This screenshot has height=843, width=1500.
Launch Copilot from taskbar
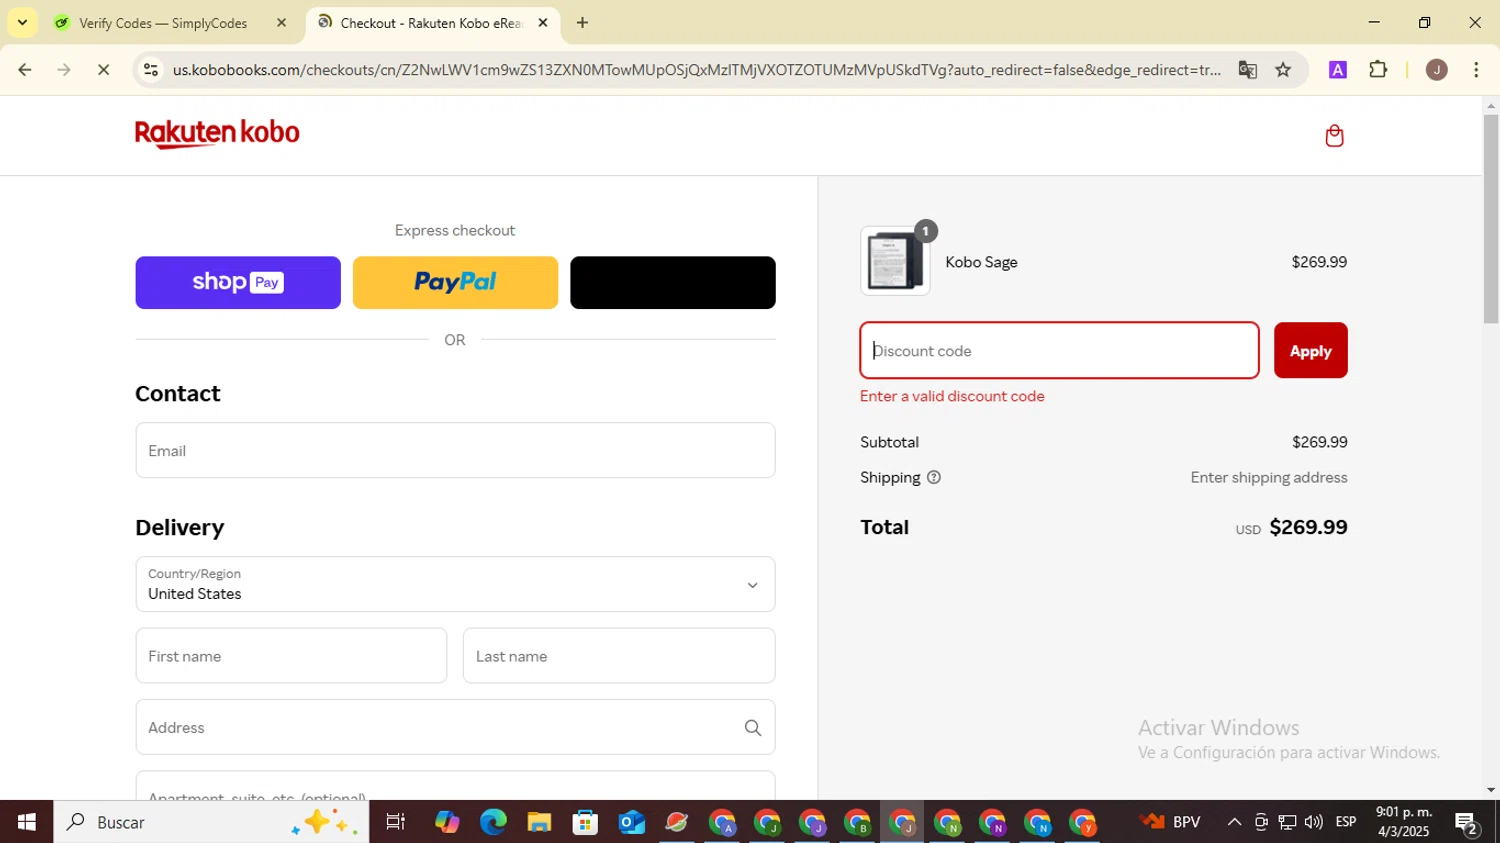tap(447, 822)
